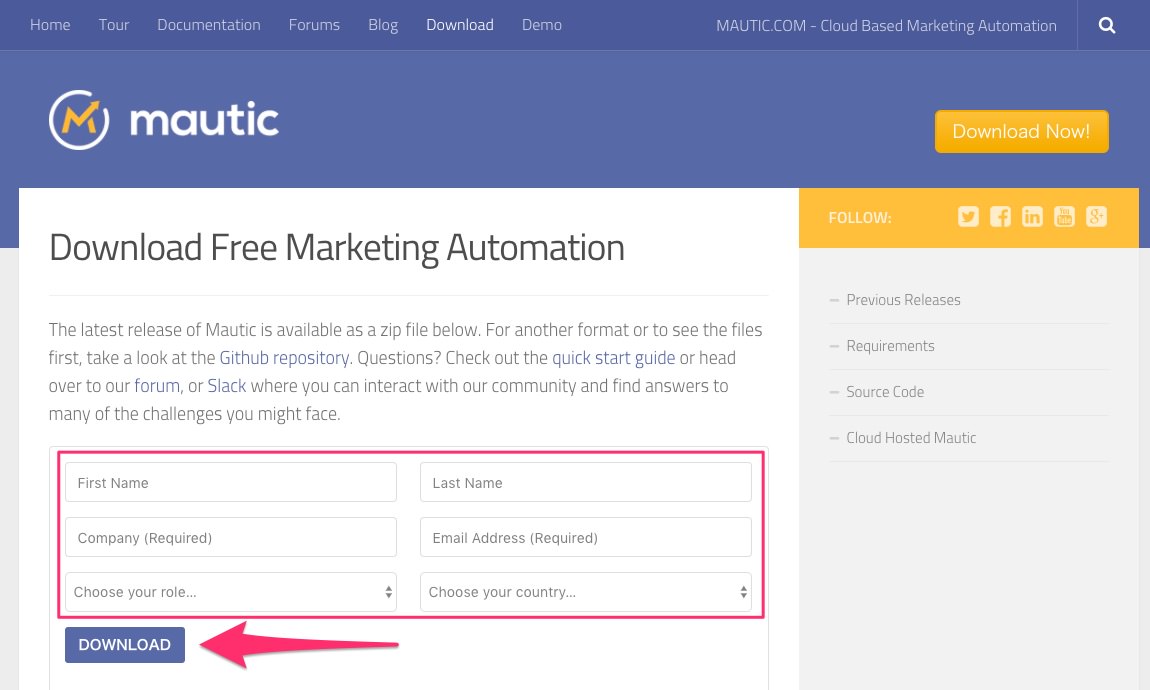Follow the forum link in the paragraph
The image size is (1150, 690).
[157, 386]
